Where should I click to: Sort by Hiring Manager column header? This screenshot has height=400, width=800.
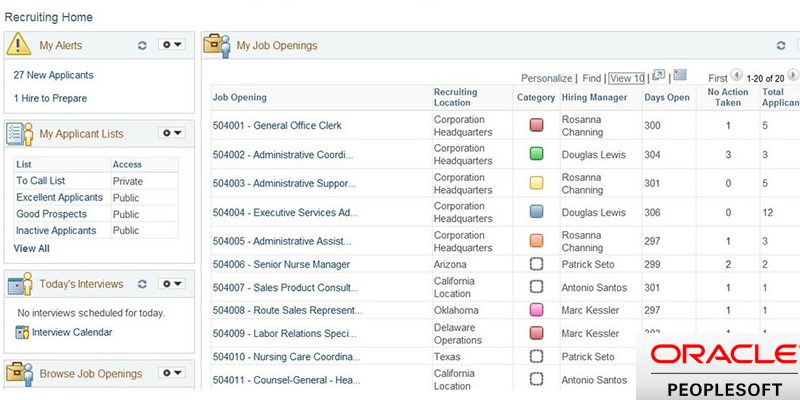[594, 97]
